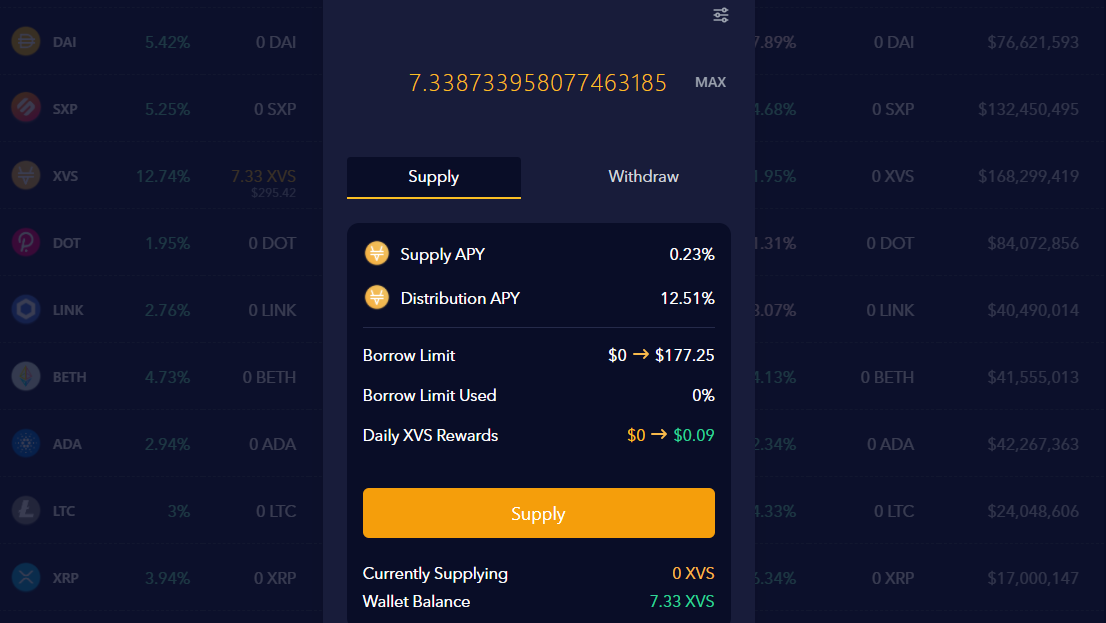Viewport: 1106px width, 623px height.
Task: Click the $84,072,856 DOT liquidity value
Action: (1033, 243)
